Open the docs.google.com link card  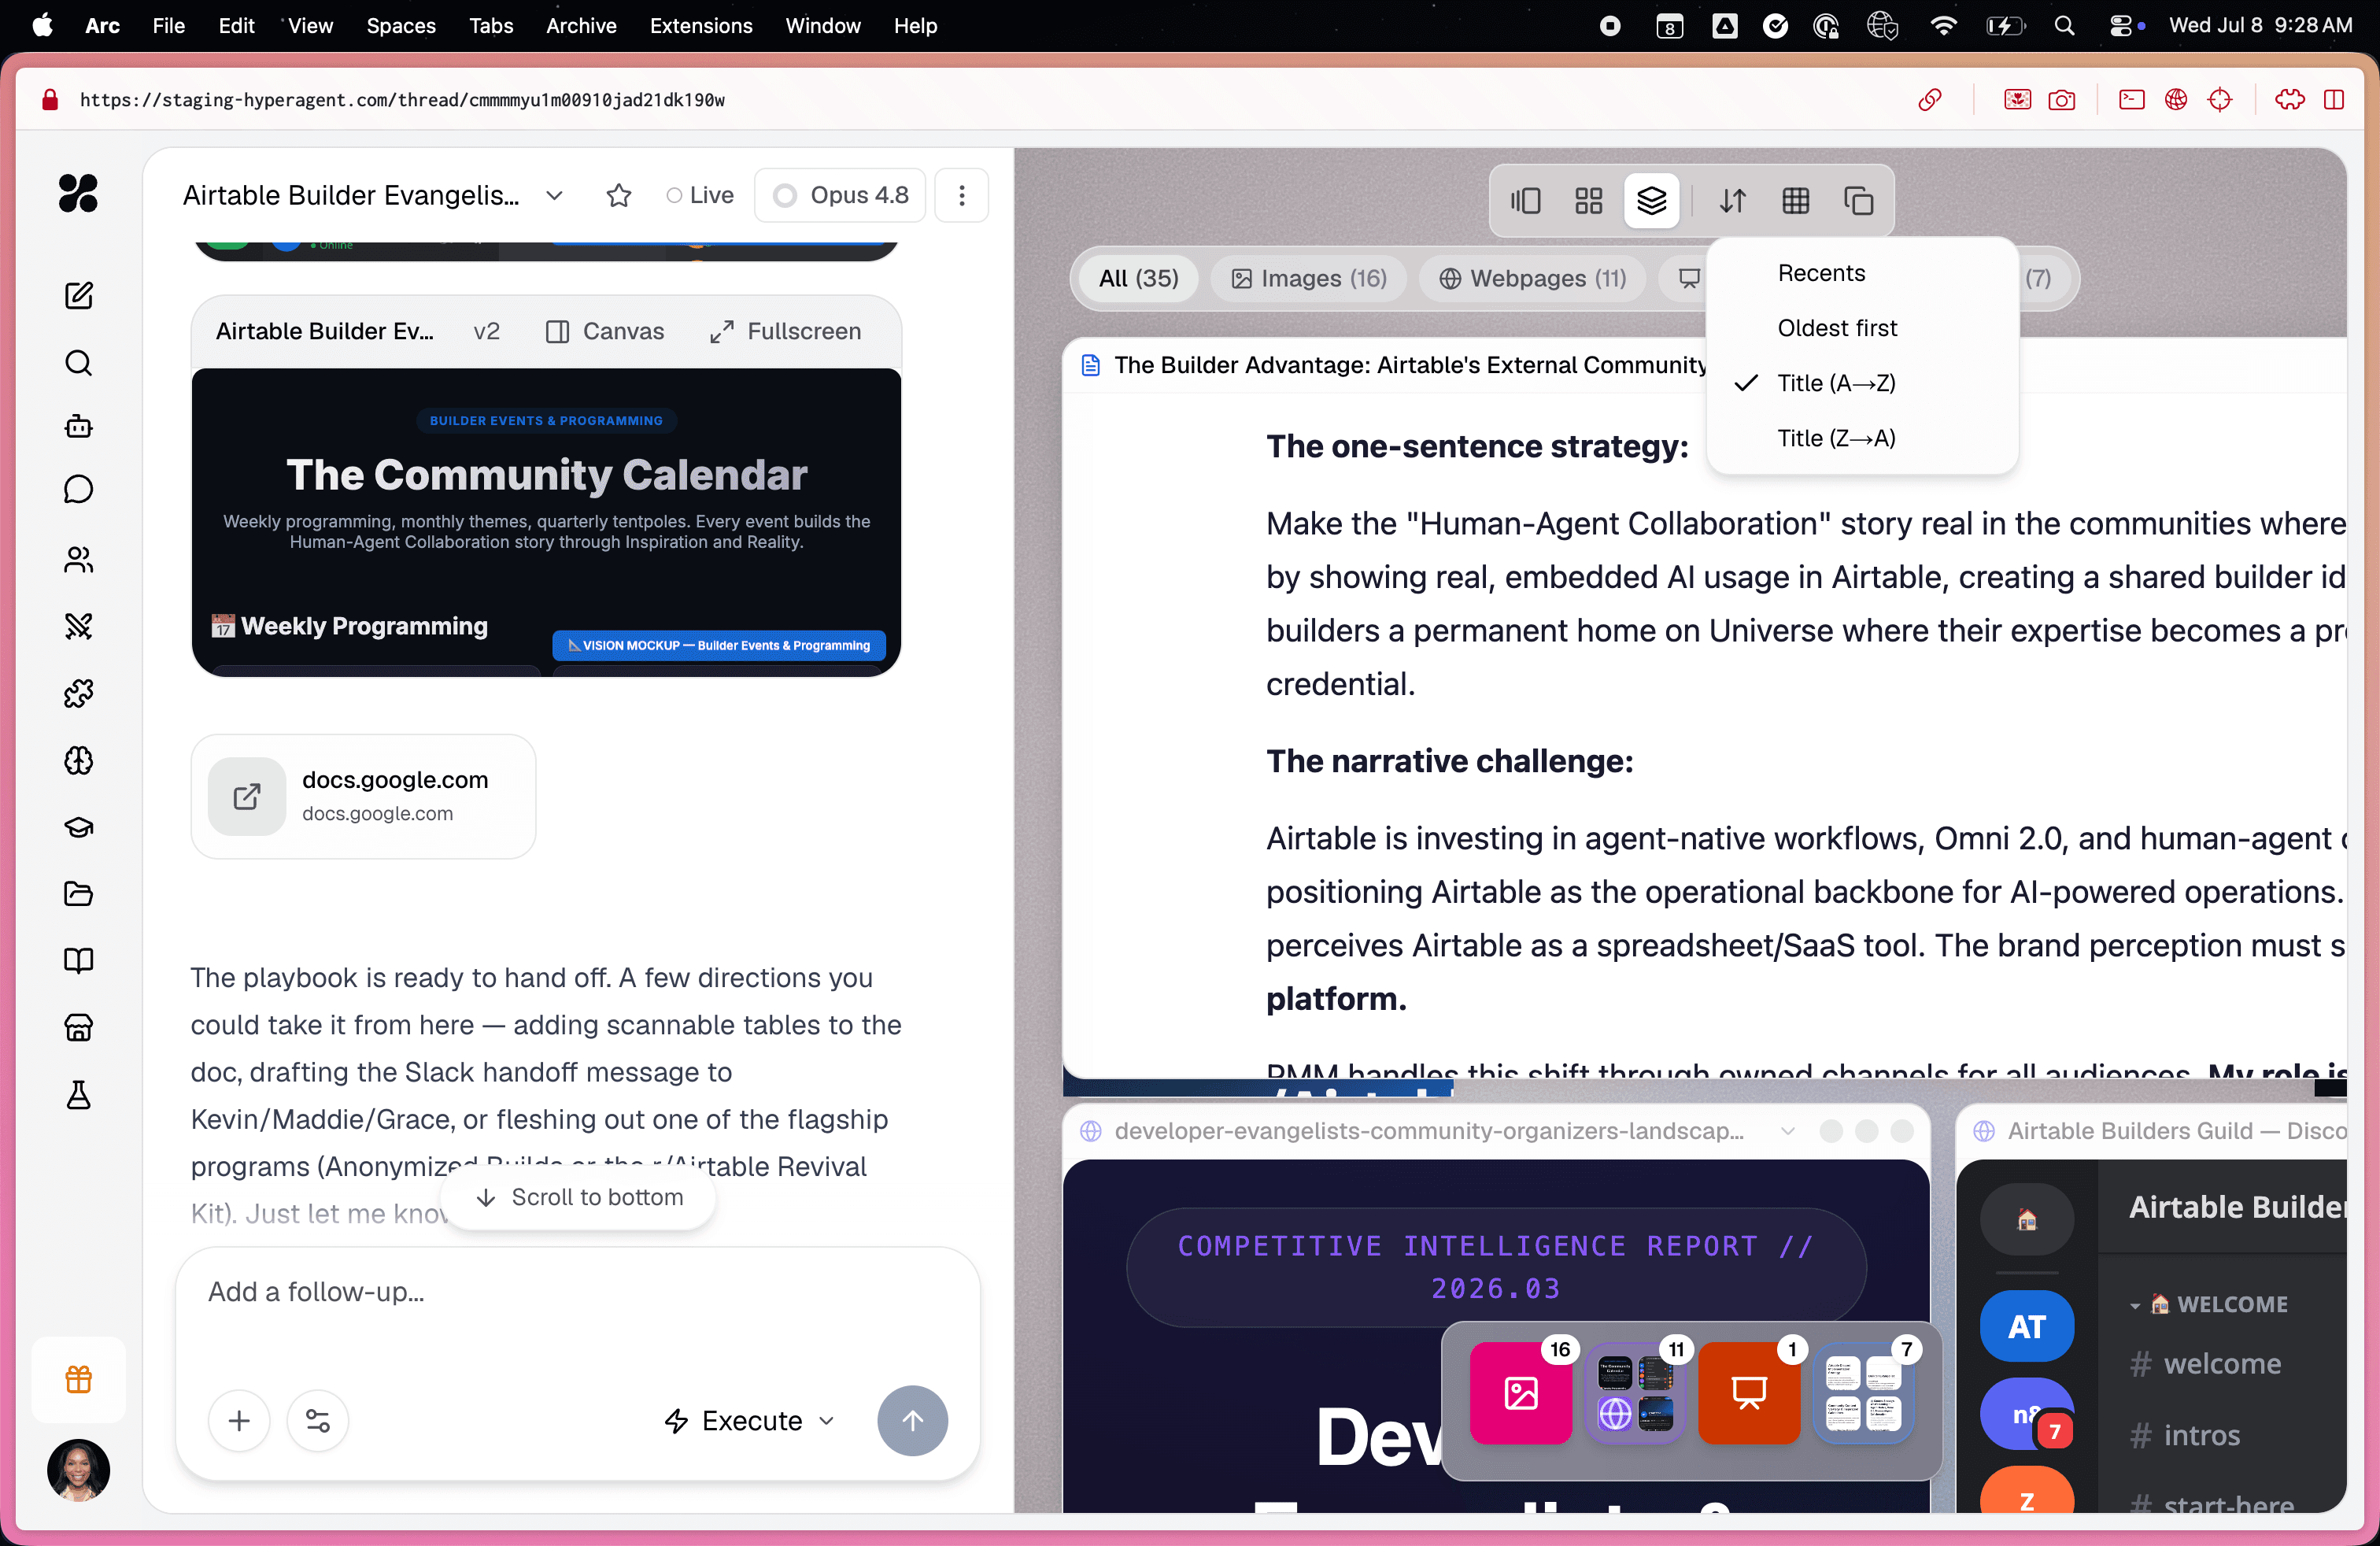point(363,796)
